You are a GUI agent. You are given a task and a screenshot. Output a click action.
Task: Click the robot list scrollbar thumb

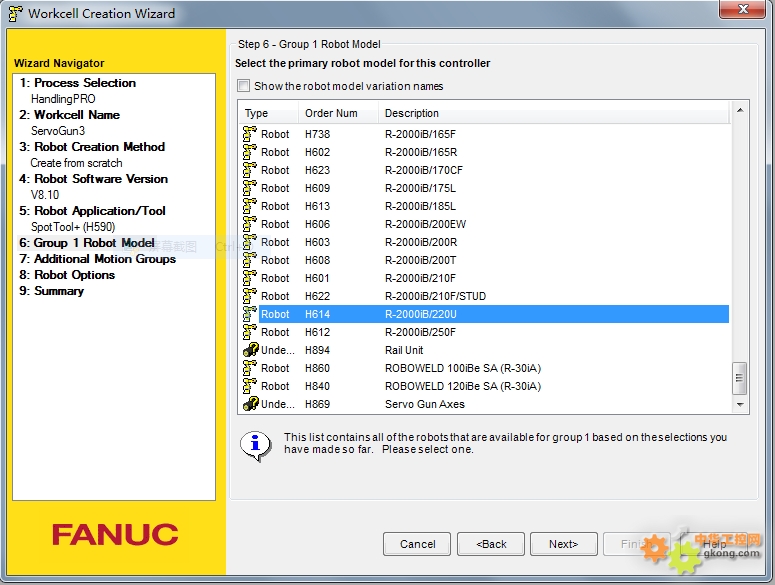pyautogui.click(x=739, y=378)
